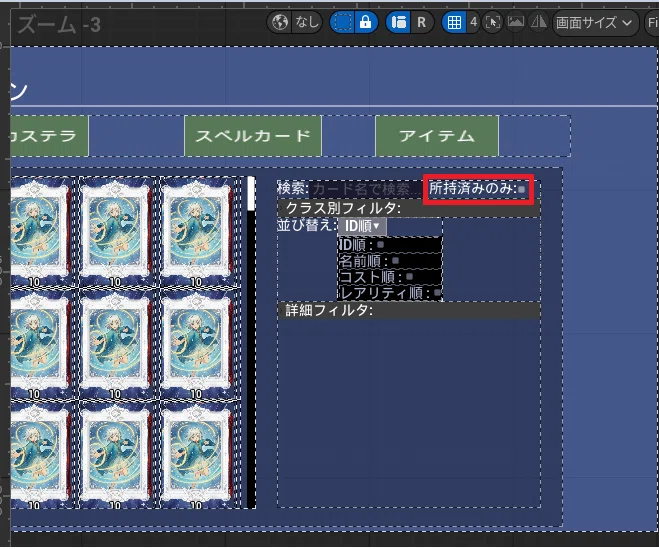
Task: Click the カード名で検索 search field
Action: coord(366,189)
